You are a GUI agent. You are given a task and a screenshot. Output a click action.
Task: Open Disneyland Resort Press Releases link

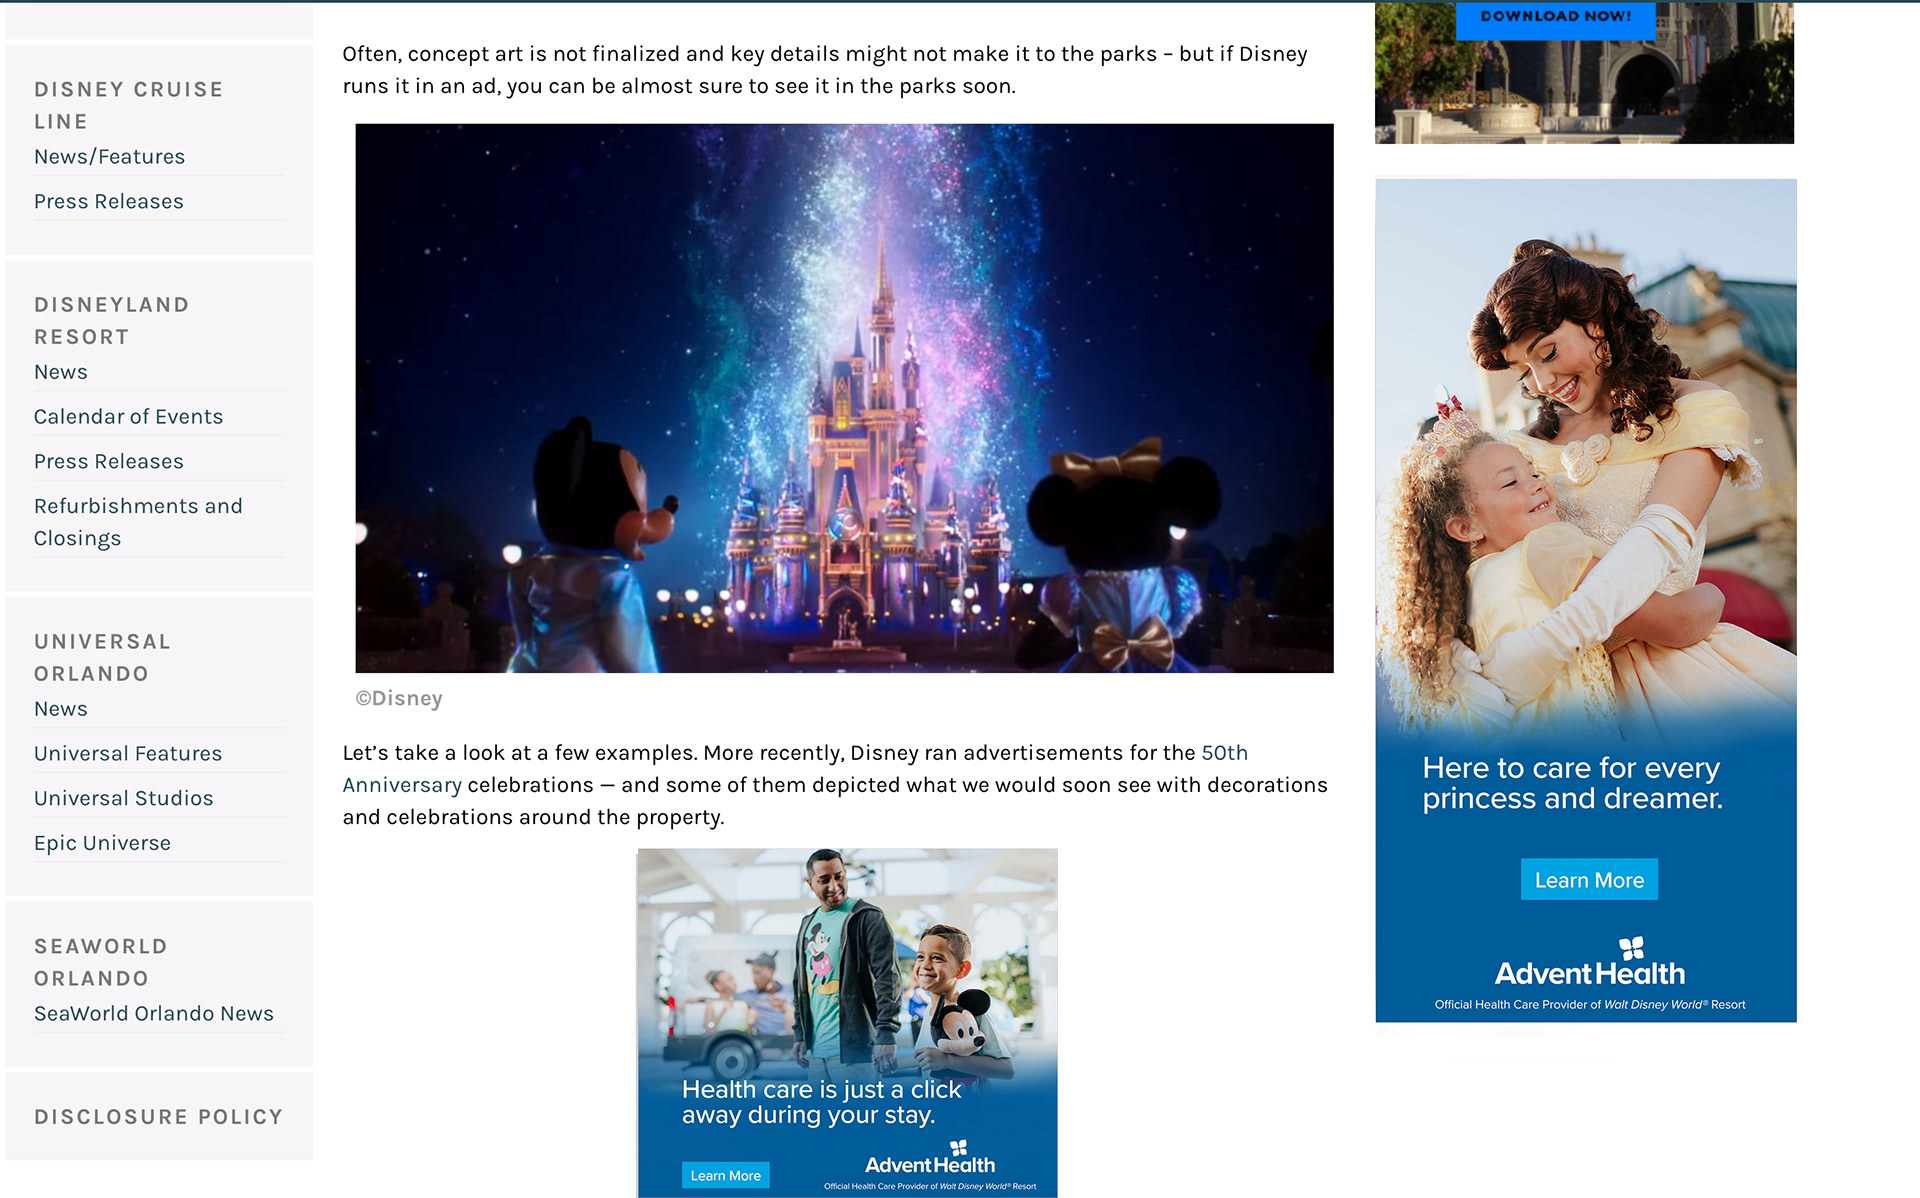[x=109, y=462]
